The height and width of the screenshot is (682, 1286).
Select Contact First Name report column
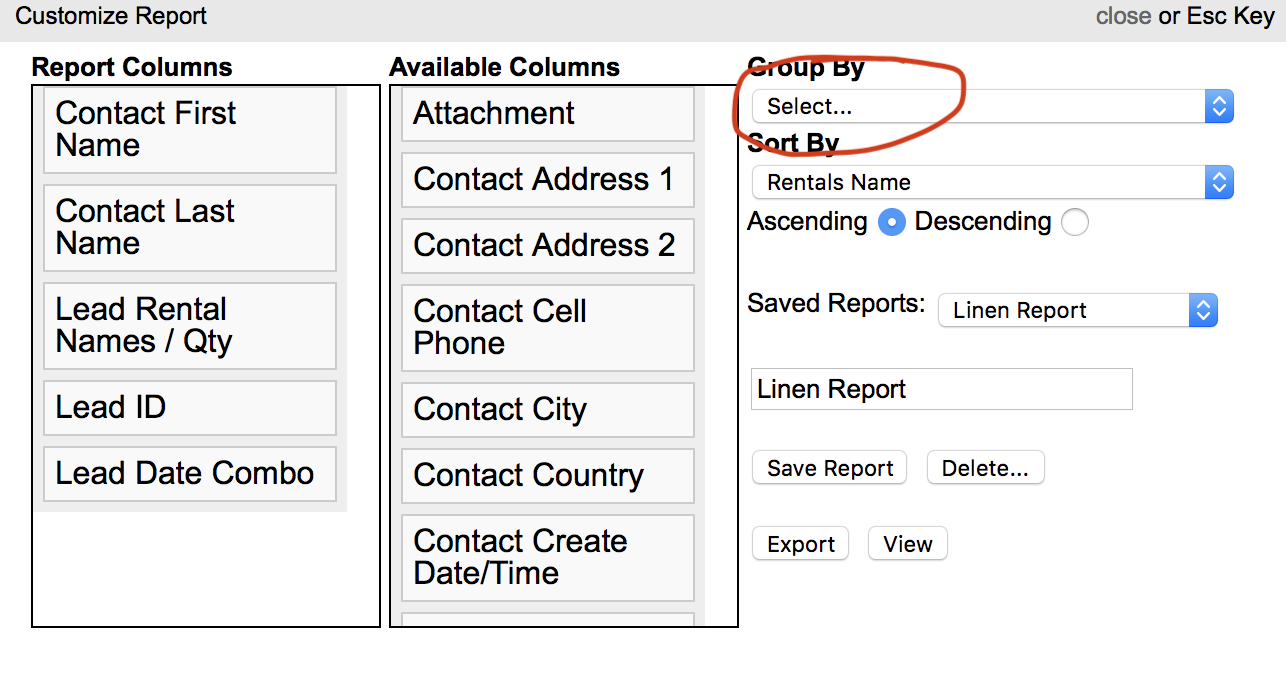tap(190, 130)
